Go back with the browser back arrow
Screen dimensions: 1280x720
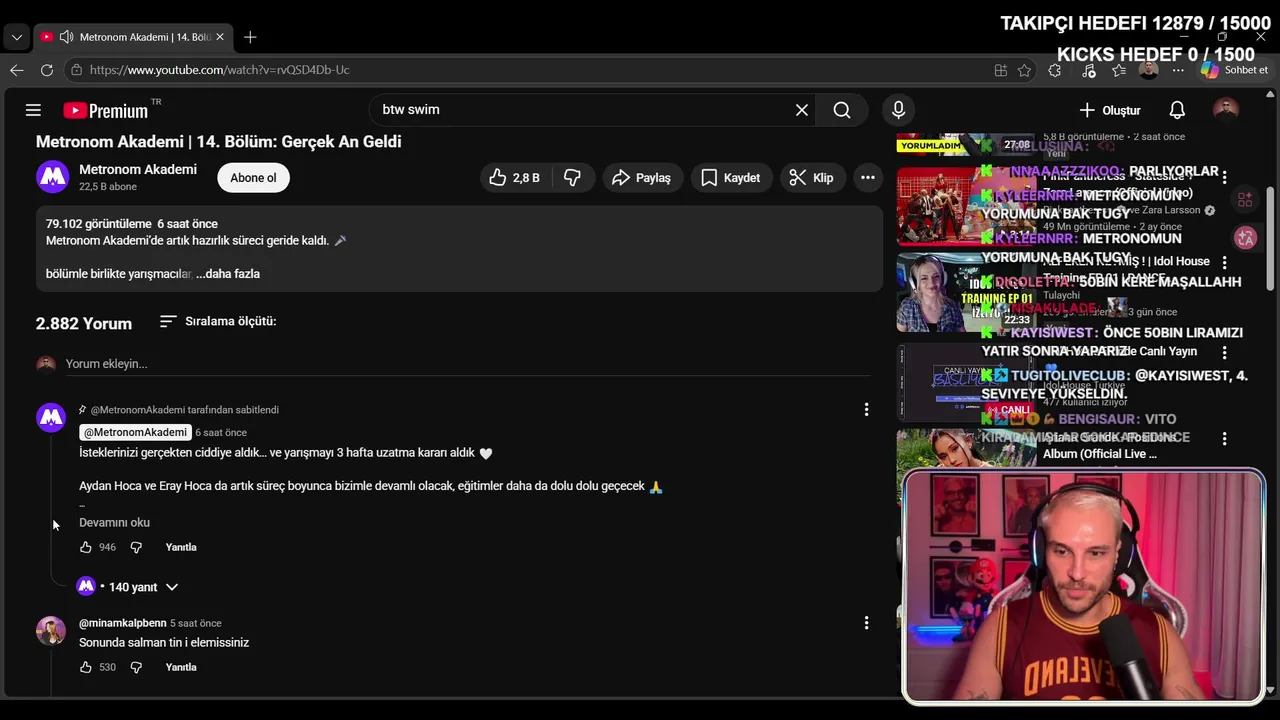[x=16, y=70]
